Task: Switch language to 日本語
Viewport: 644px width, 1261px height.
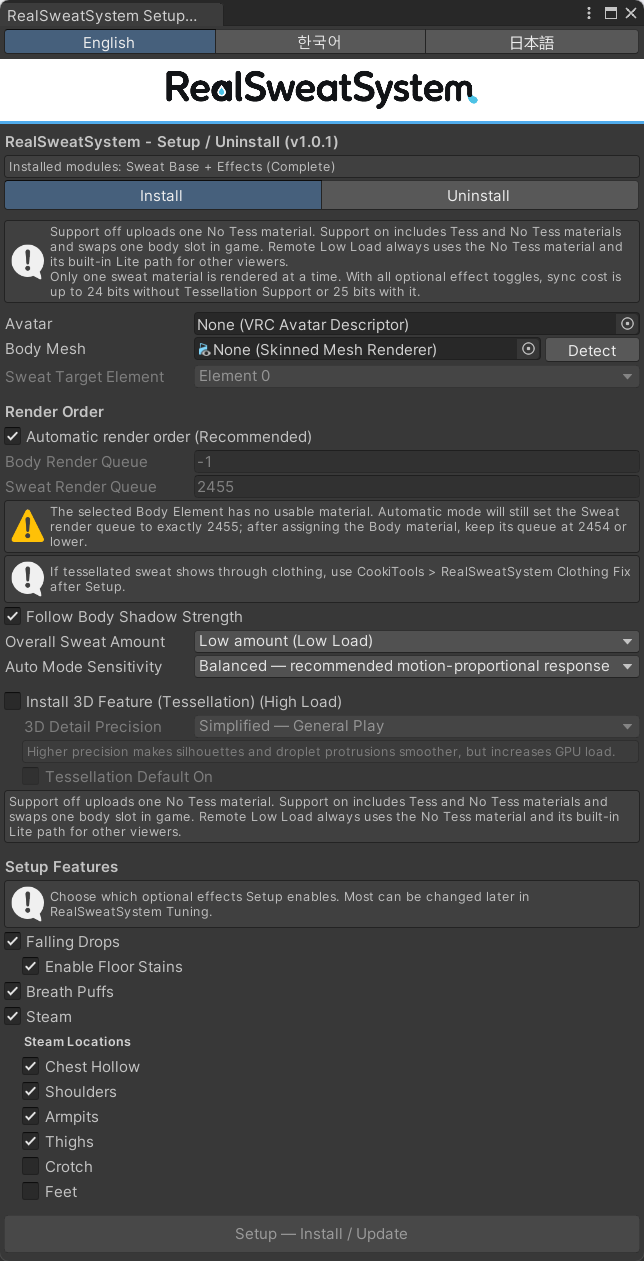Action: click(x=532, y=42)
